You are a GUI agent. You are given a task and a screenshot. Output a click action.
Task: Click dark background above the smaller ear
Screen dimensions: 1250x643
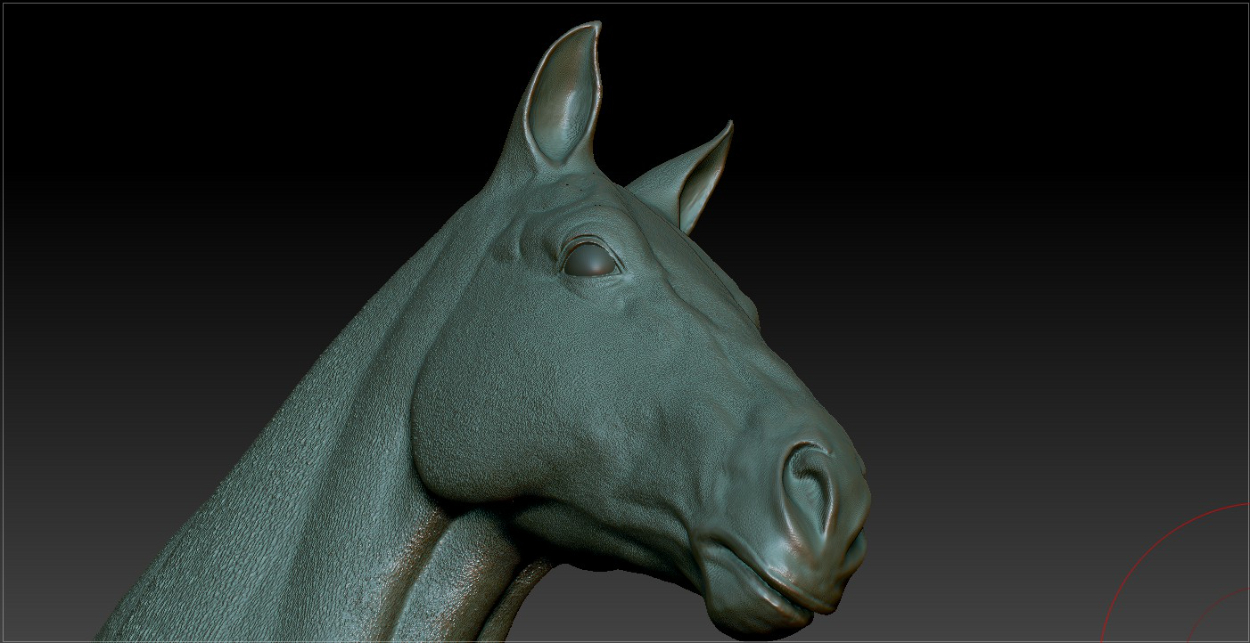point(760,60)
